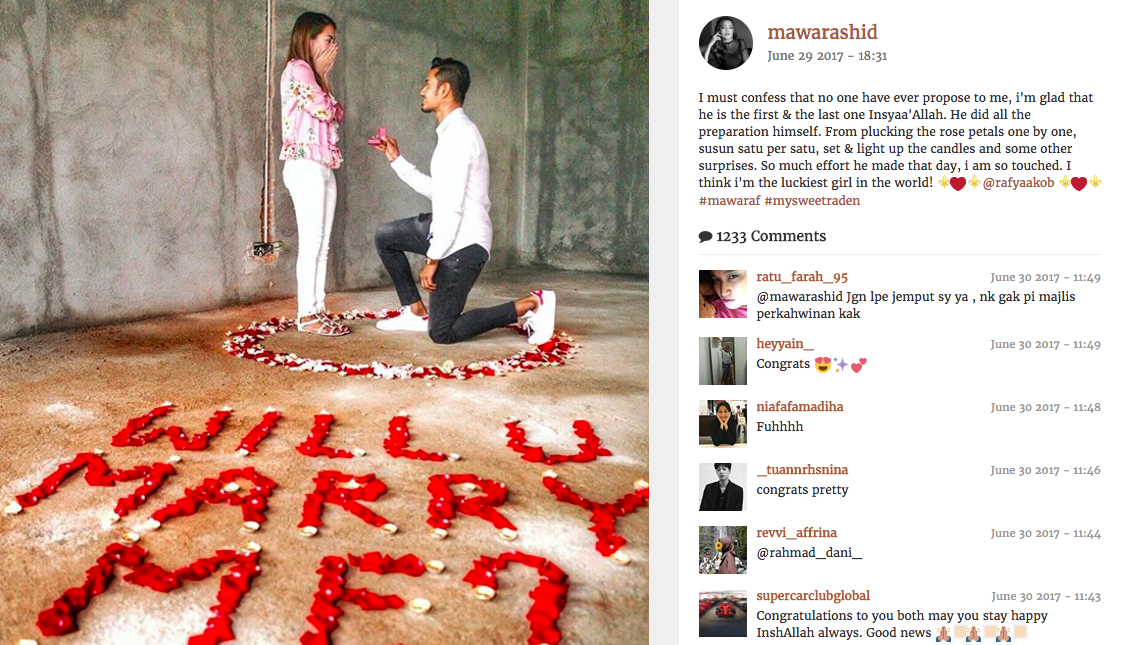Open the @rafyaakob mention link
Viewport: 1134px width, 645px height.
coord(1018,183)
